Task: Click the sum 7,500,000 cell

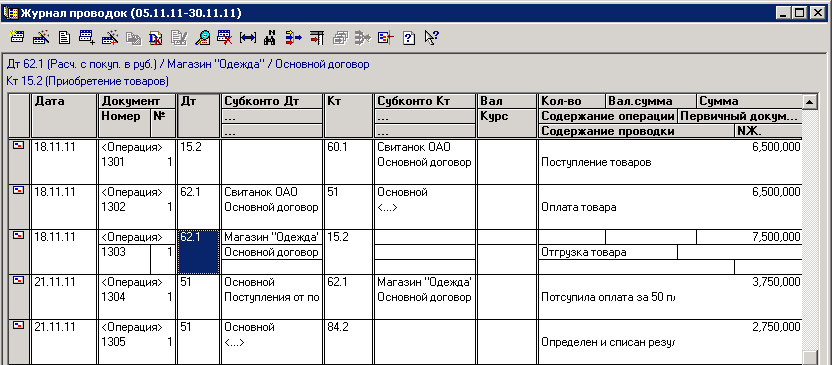Action: pyautogui.click(x=749, y=237)
